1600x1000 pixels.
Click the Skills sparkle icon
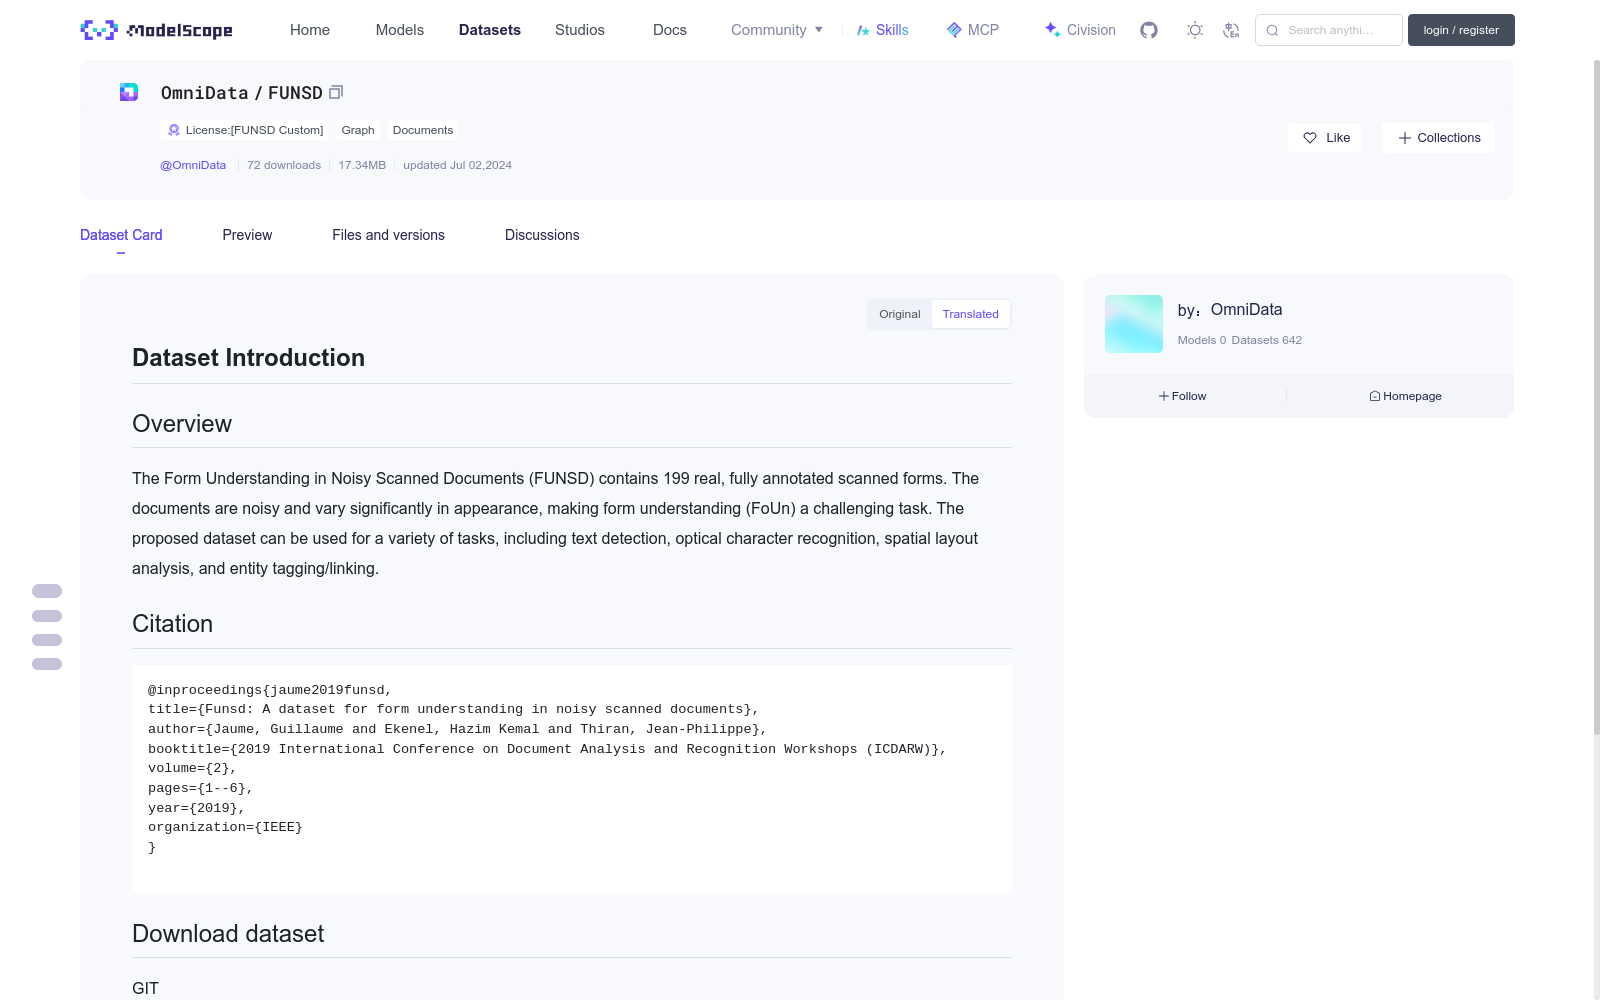coord(863,30)
